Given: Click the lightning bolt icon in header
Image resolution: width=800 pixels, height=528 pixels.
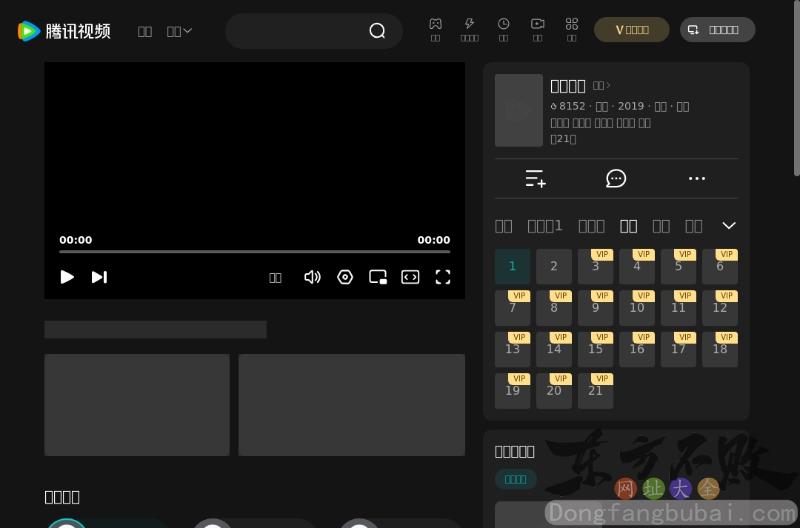Looking at the screenshot, I should point(469,24).
